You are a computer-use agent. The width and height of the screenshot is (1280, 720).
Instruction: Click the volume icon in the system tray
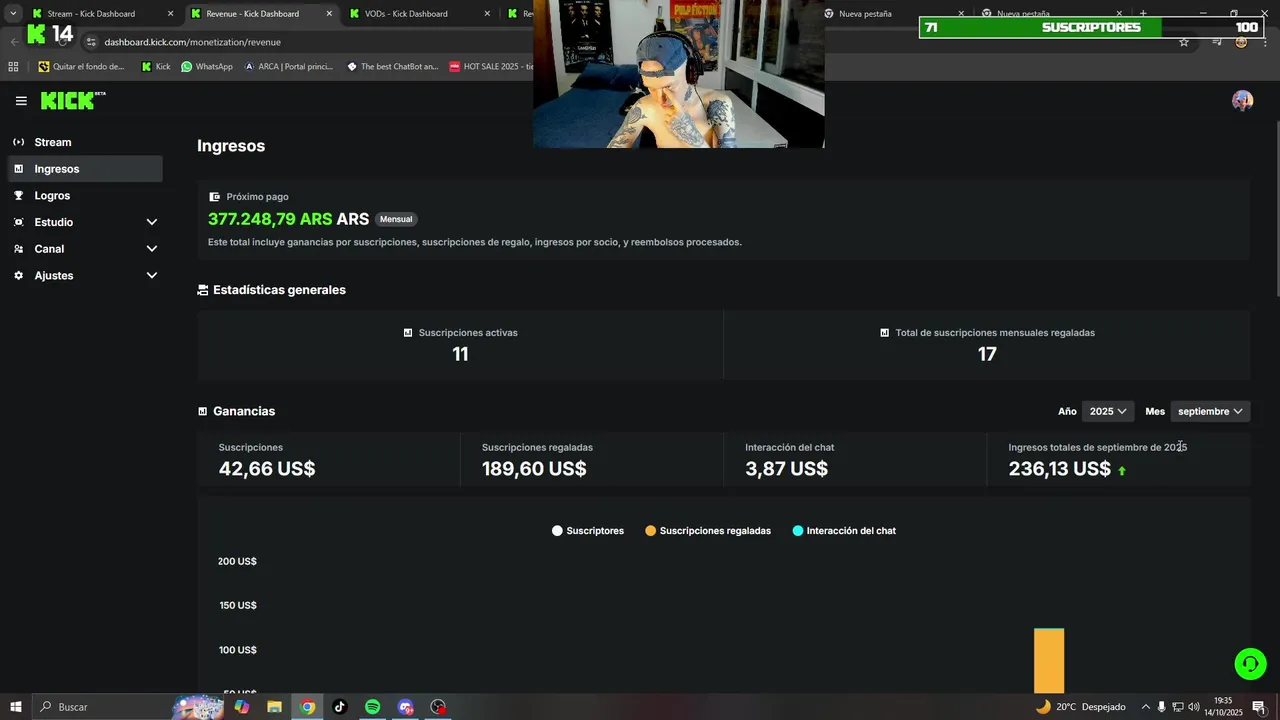click(1194, 707)
